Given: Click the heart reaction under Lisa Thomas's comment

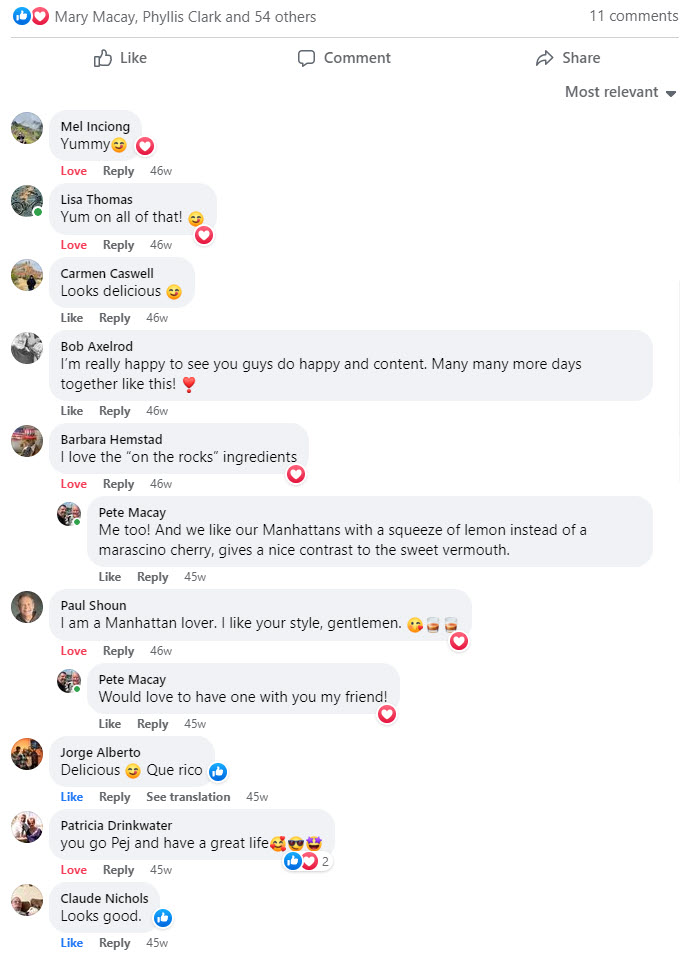Looking at the screenshot, I should coord(204,235).
